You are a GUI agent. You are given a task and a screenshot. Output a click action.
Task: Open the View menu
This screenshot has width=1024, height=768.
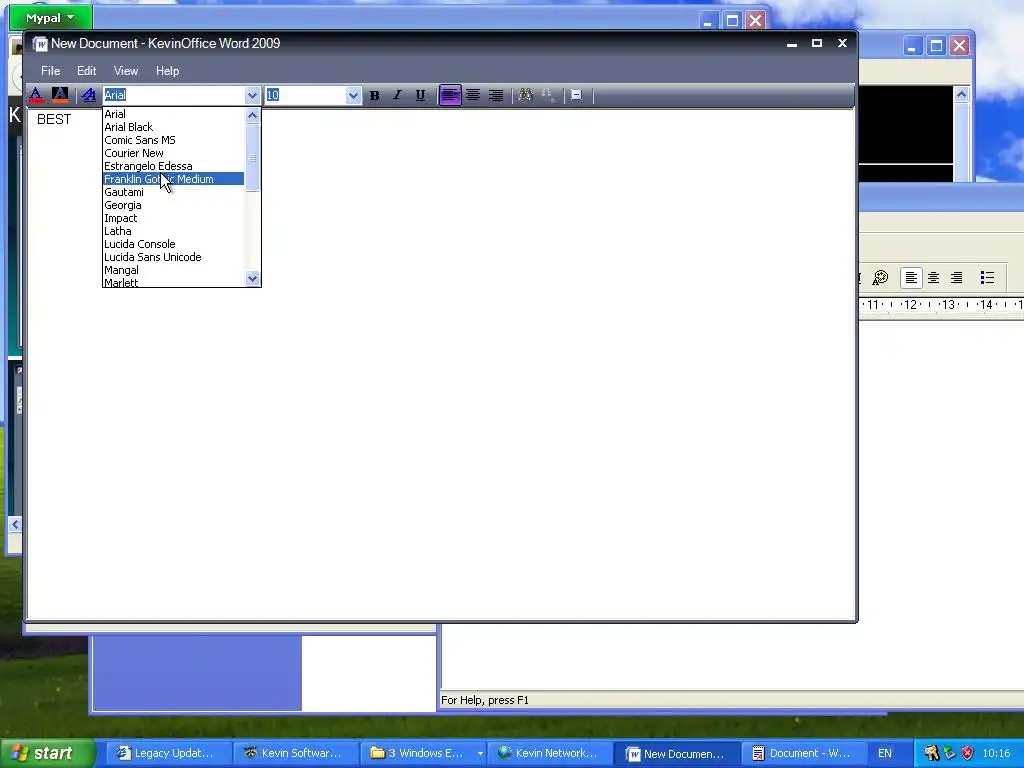(125, 71)
